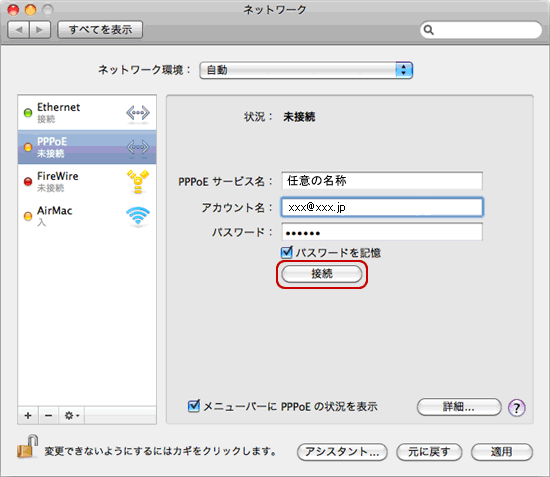The image size is (550, 477).
Task: Open the ネットワーク環境 dropdown
Action: [x=306, y=70]
